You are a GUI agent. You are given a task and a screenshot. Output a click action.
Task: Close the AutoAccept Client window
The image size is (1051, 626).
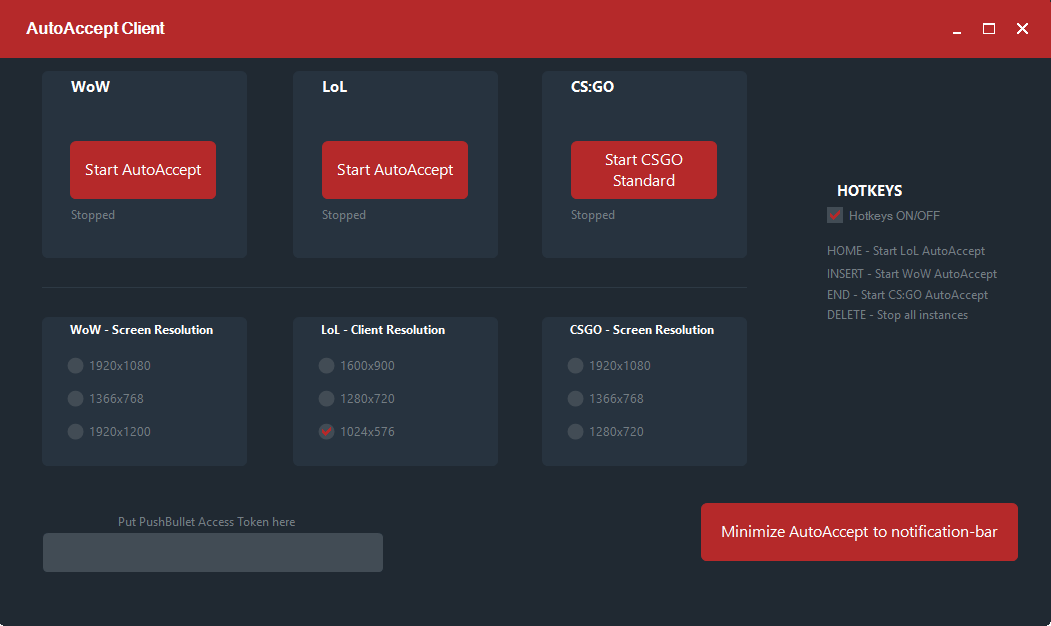(x=1022, y=29)
